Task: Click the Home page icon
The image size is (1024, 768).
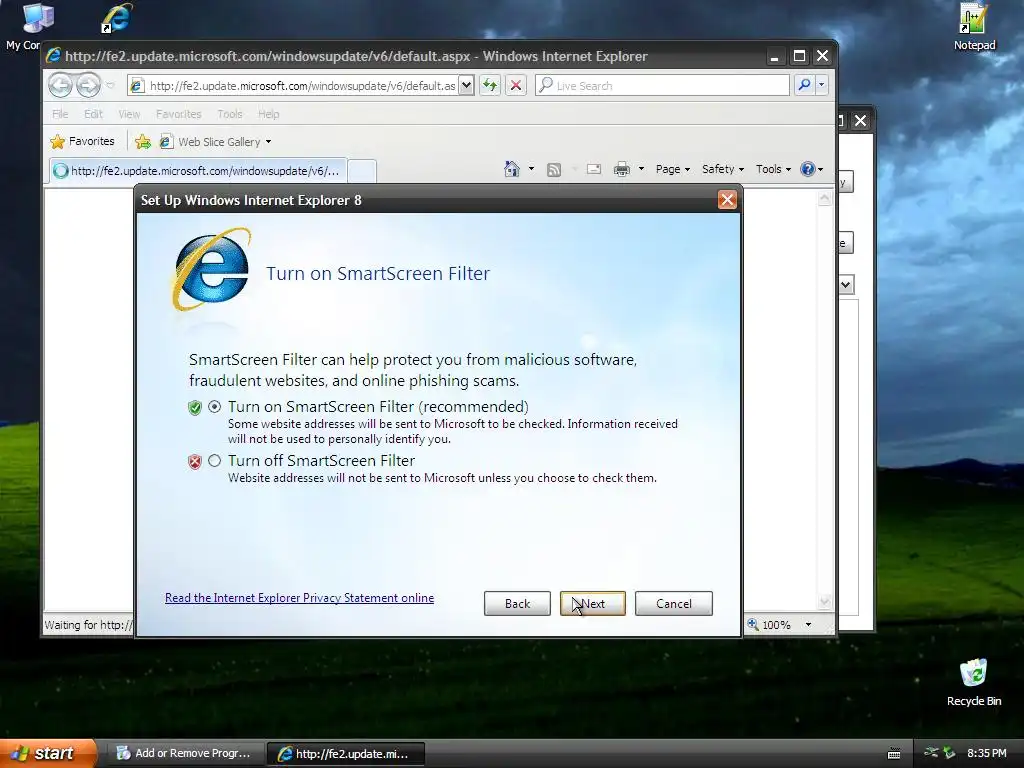Action: click(x=511, y=169)
